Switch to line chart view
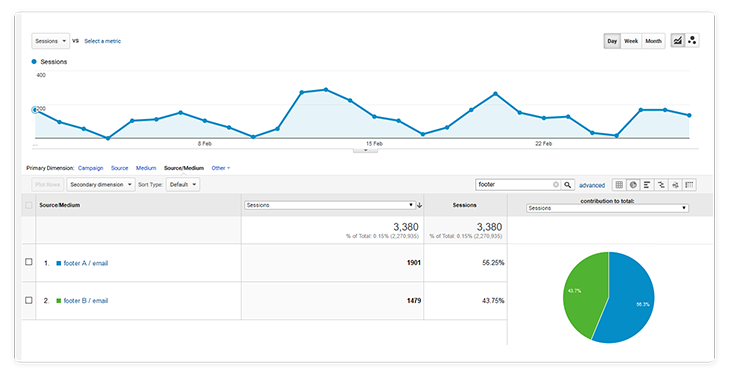 (x=677, y=41)
